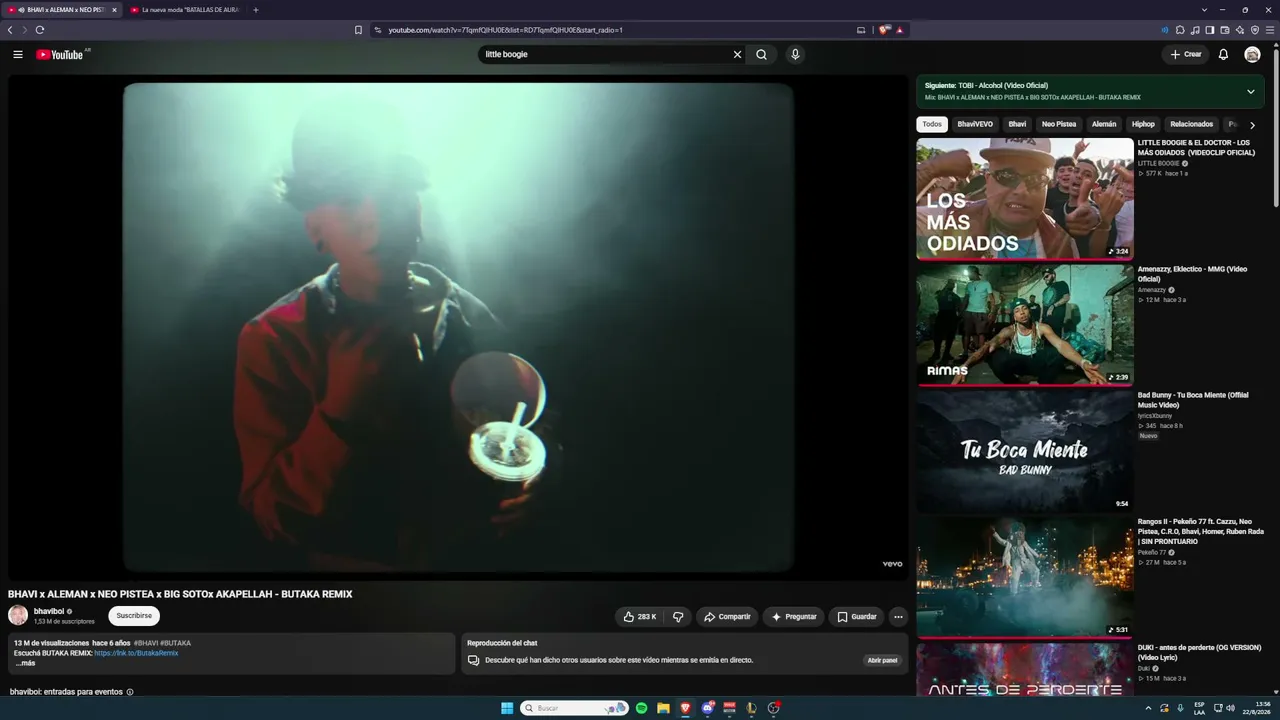Open a new browser tab
The image size is (1280, 720).
(256, 10)
